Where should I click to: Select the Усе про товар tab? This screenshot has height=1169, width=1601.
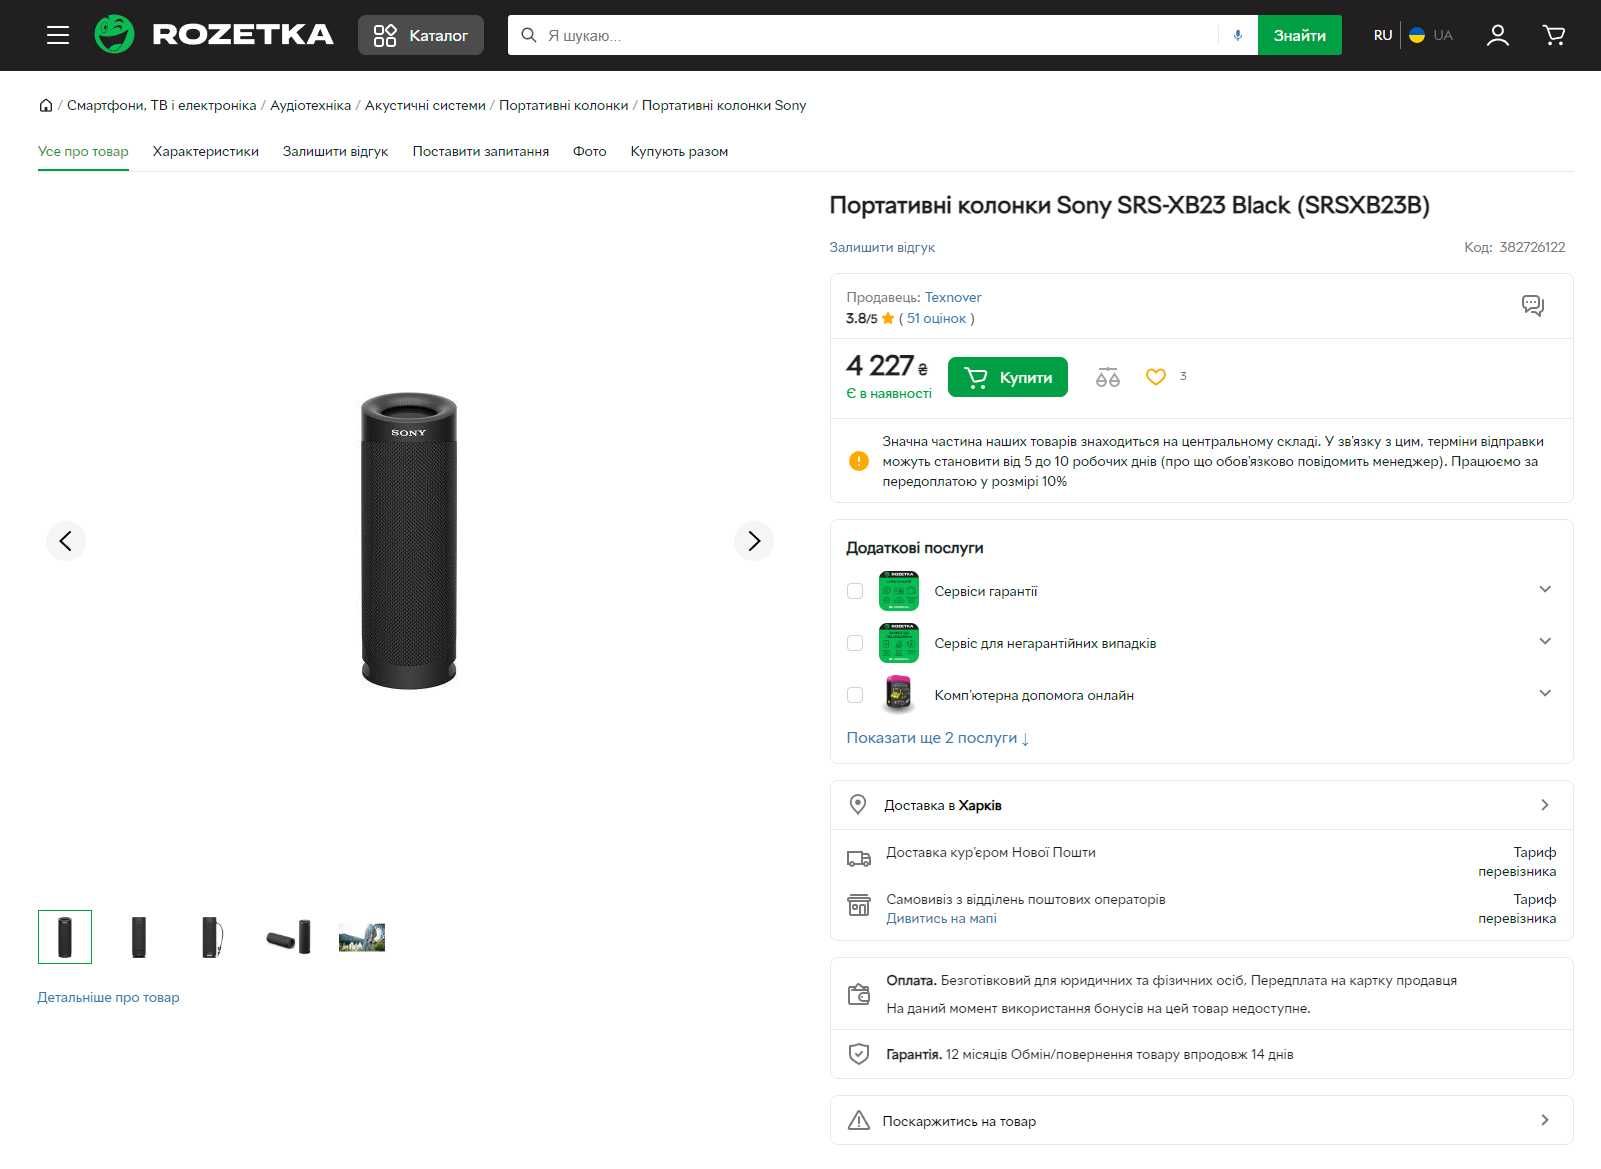(83, 151)
